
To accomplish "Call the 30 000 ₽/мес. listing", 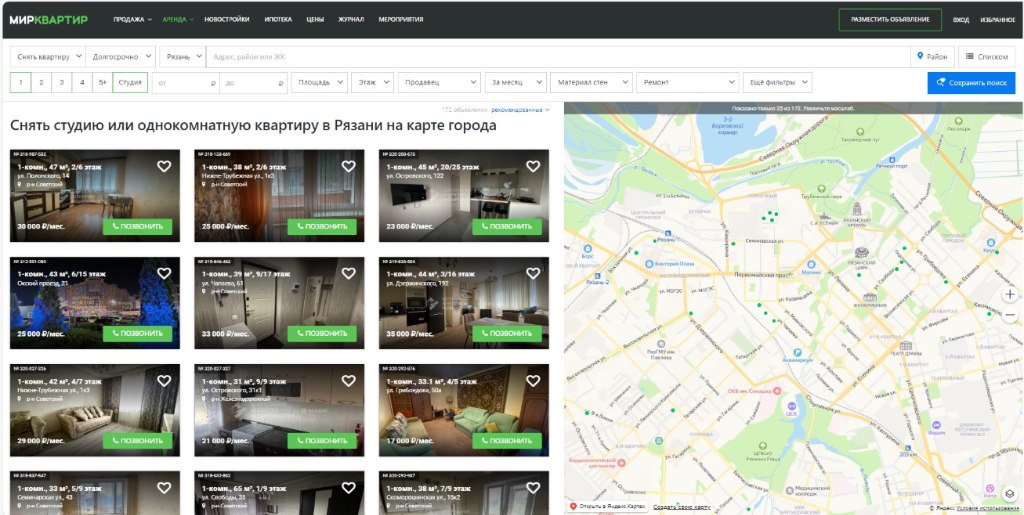I will point(137,226).
